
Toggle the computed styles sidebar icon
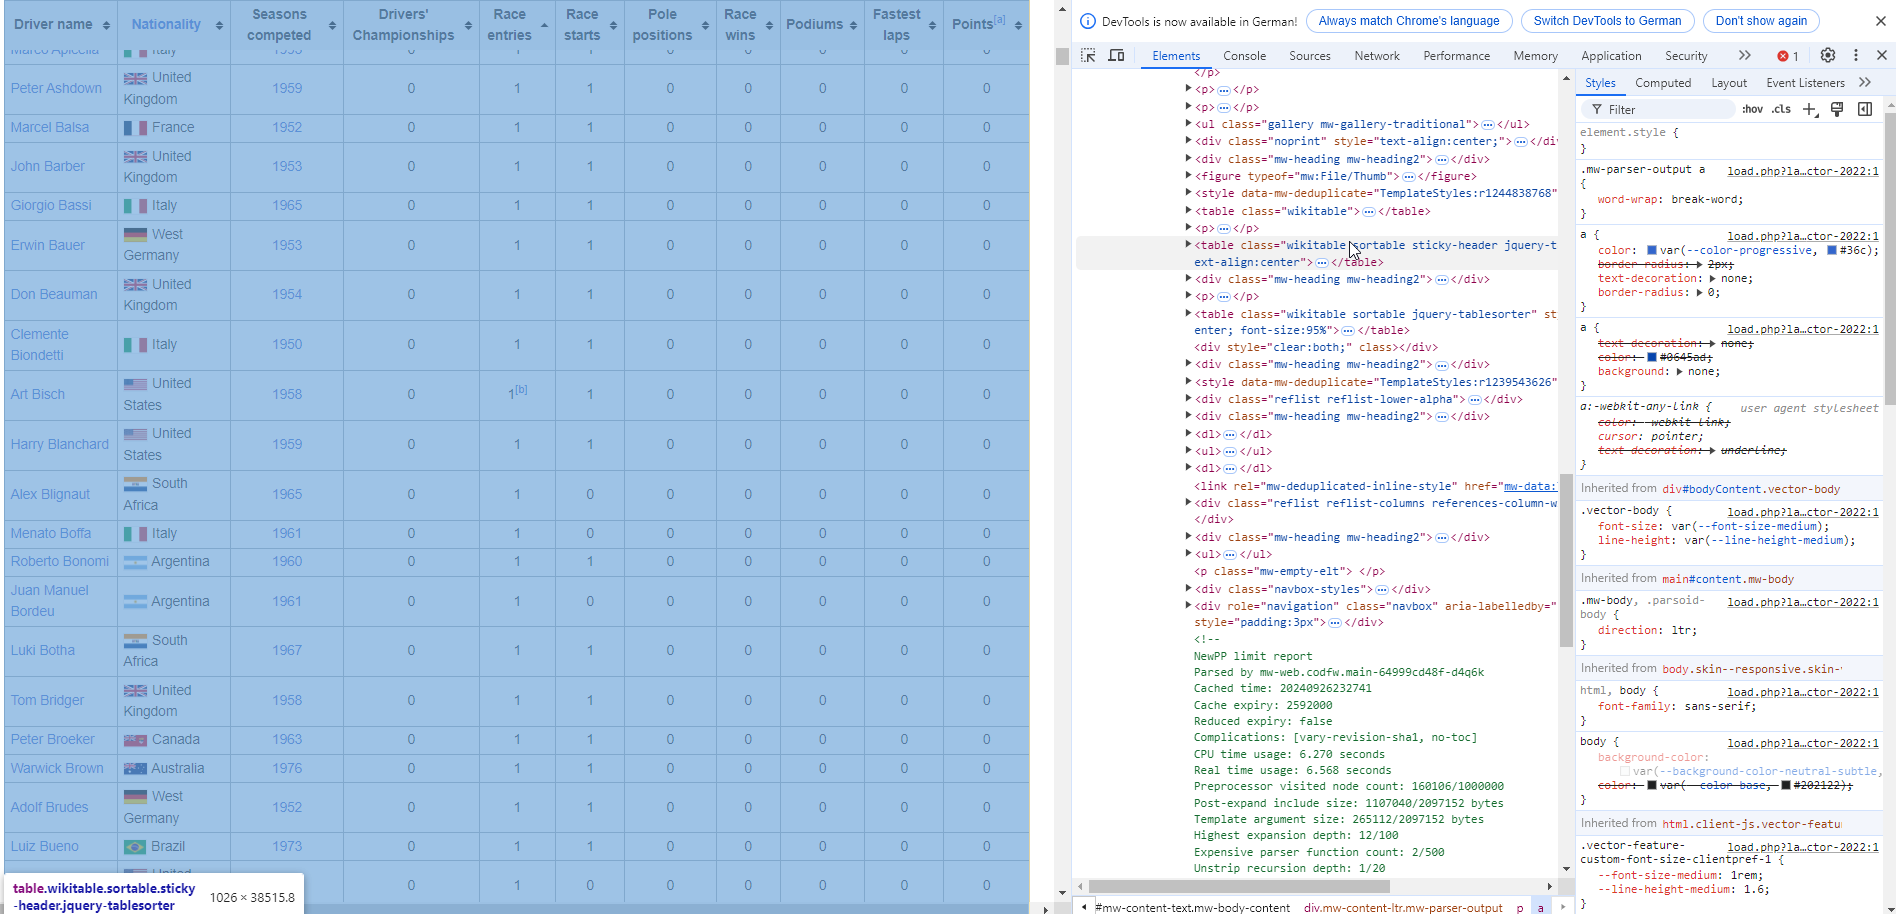click(1865, 110)
